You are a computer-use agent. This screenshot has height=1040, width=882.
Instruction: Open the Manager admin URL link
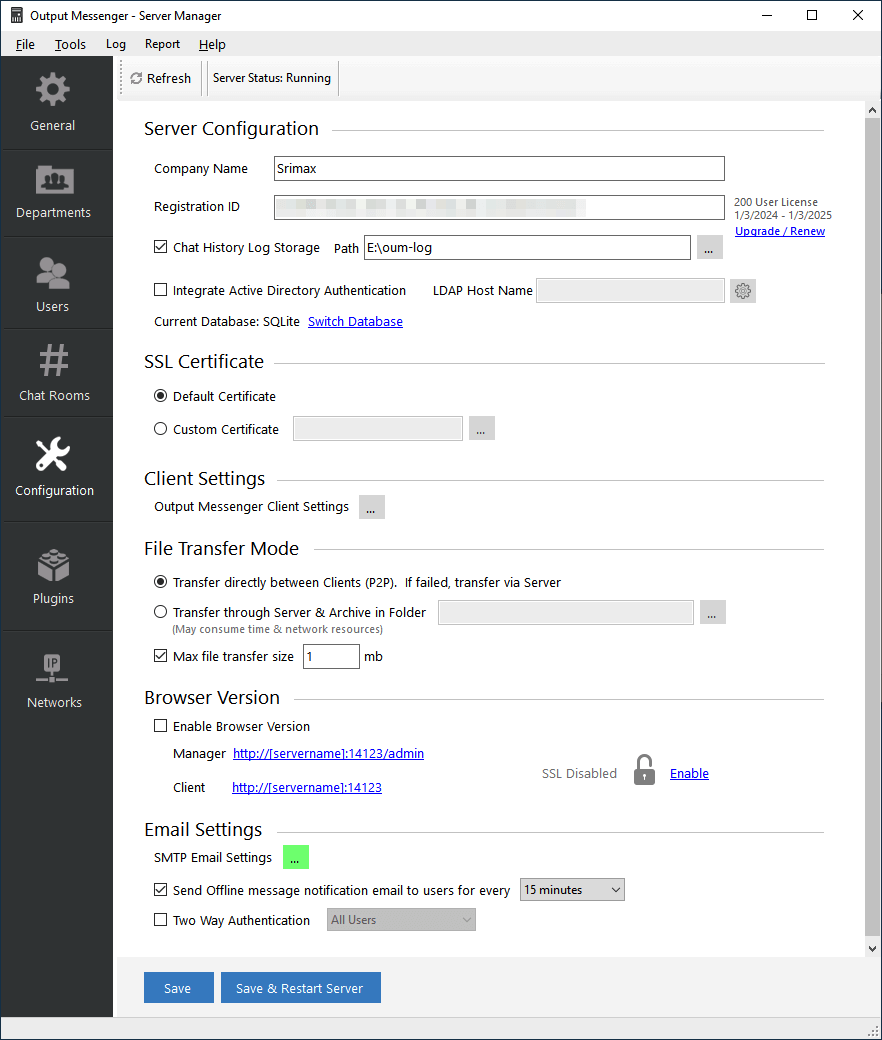[328, 753]
